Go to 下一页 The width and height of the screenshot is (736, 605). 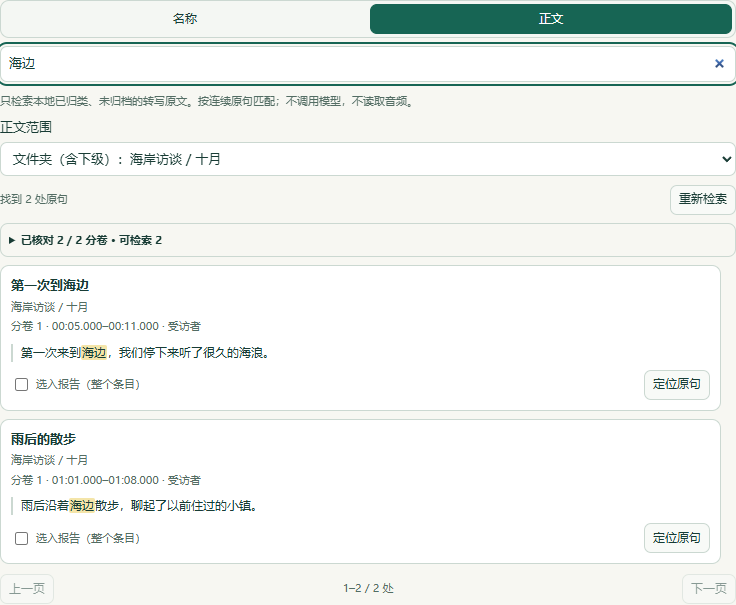(709, 589)
